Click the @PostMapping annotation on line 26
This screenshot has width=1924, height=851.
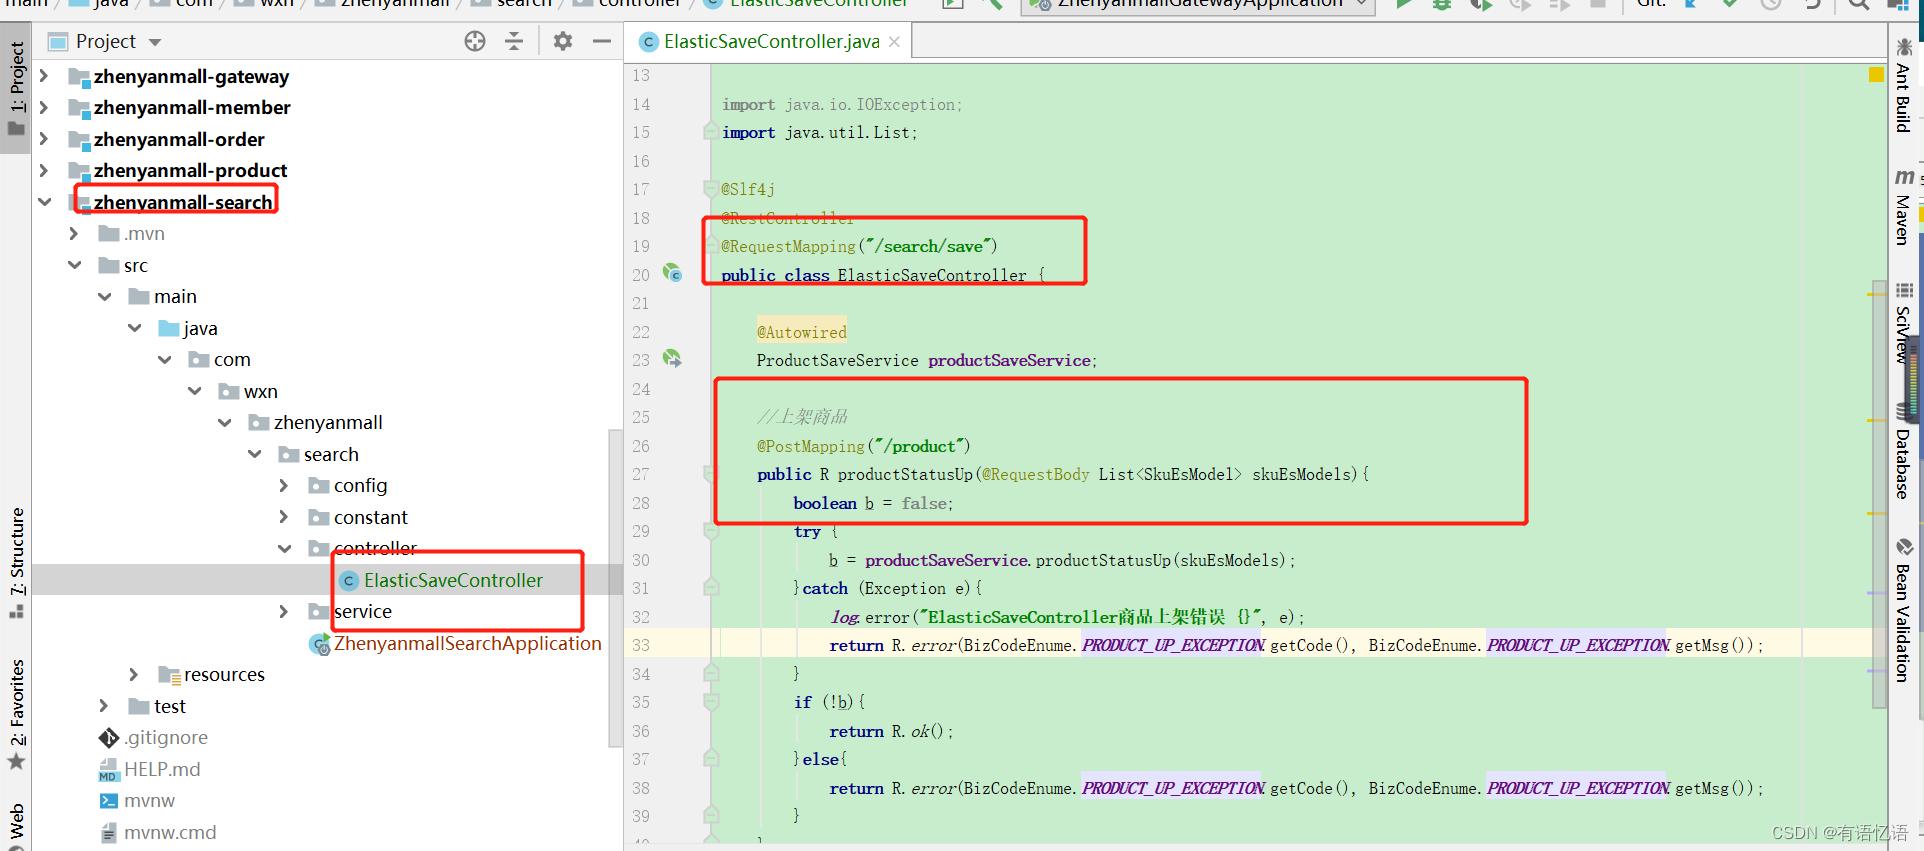(x=811, y=446)
